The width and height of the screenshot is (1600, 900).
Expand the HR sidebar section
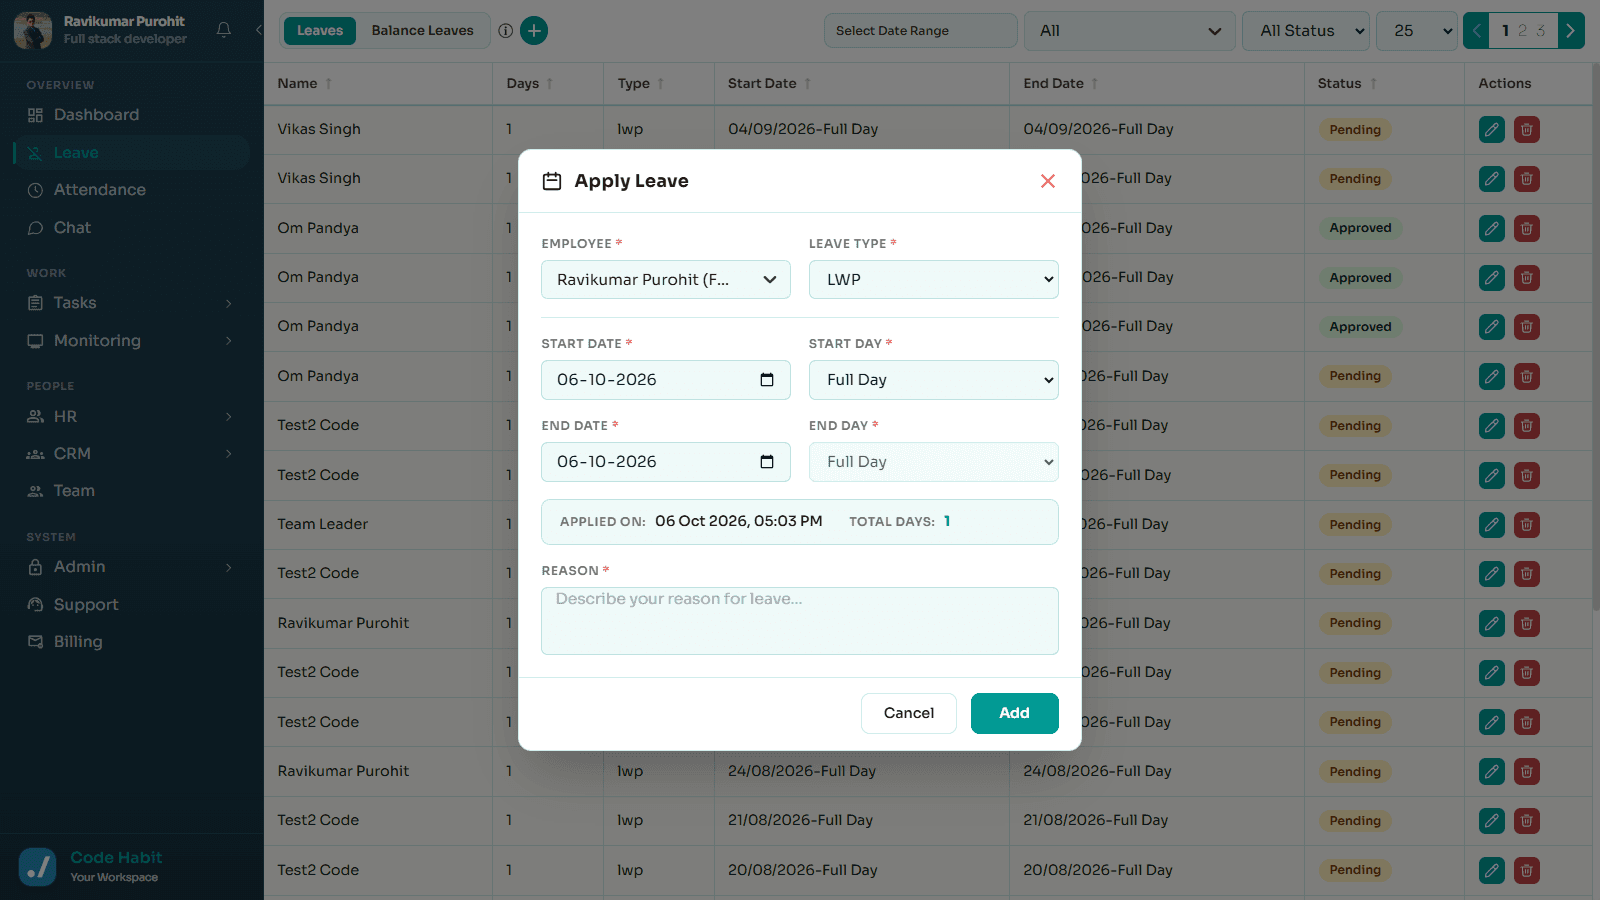pyautogui.click(x=131, y=416)
